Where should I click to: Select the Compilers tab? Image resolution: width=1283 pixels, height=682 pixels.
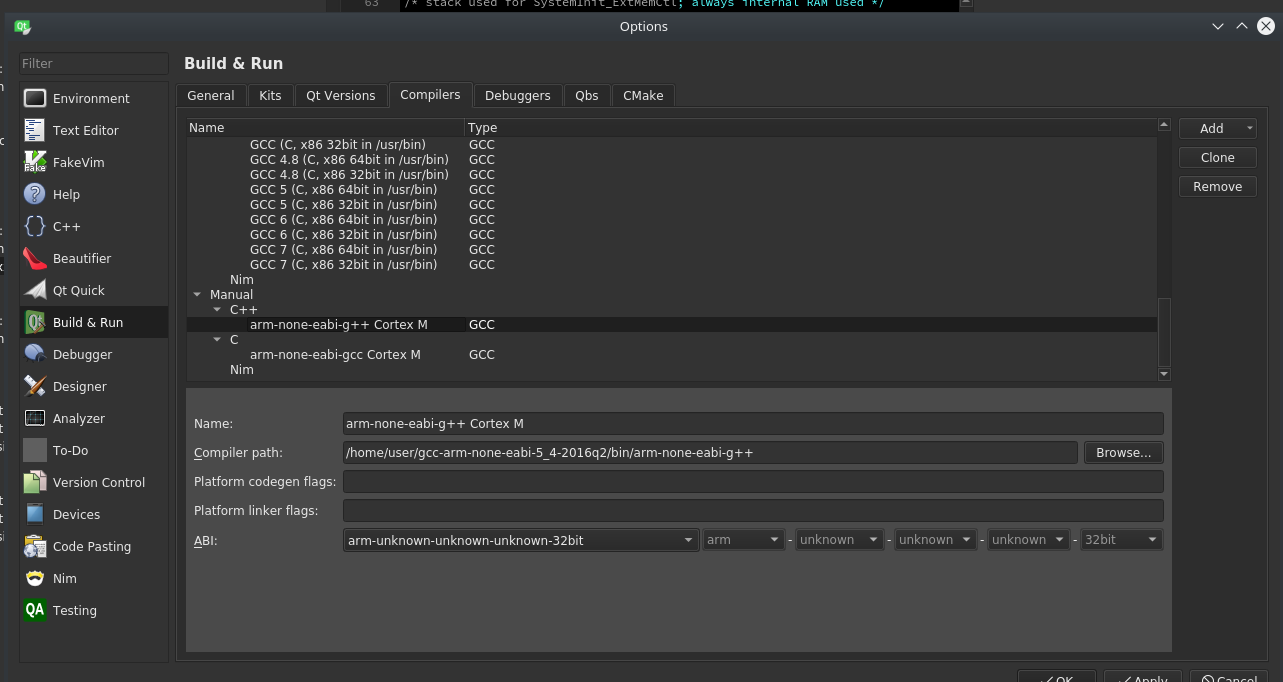click(x=430, y=94)
